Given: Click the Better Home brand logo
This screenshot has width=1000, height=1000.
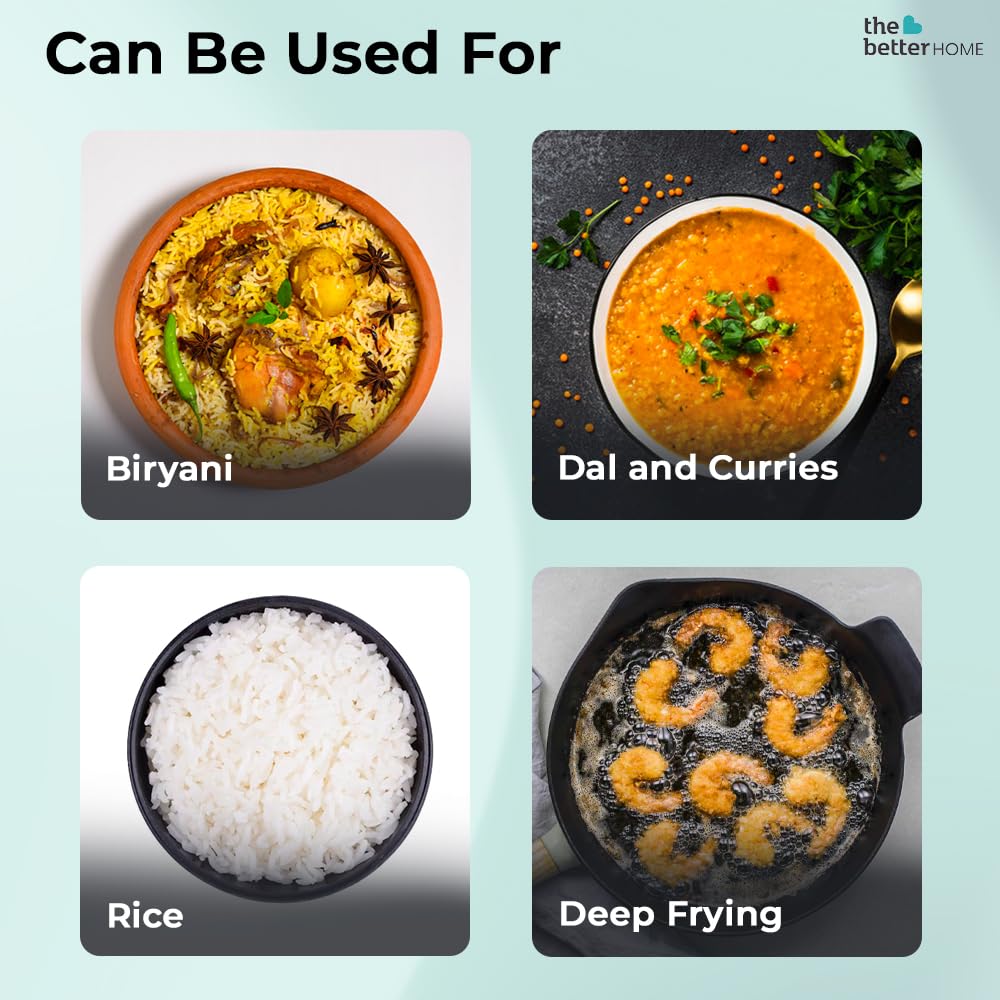Looking at the screenshot, I should click(x=923, y=36).
